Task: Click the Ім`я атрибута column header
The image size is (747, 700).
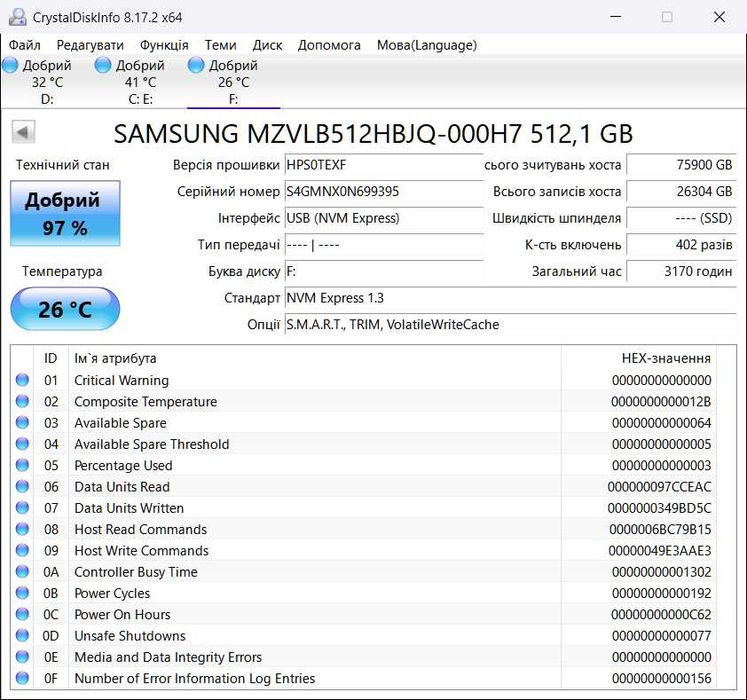Action: pos(314,358)
